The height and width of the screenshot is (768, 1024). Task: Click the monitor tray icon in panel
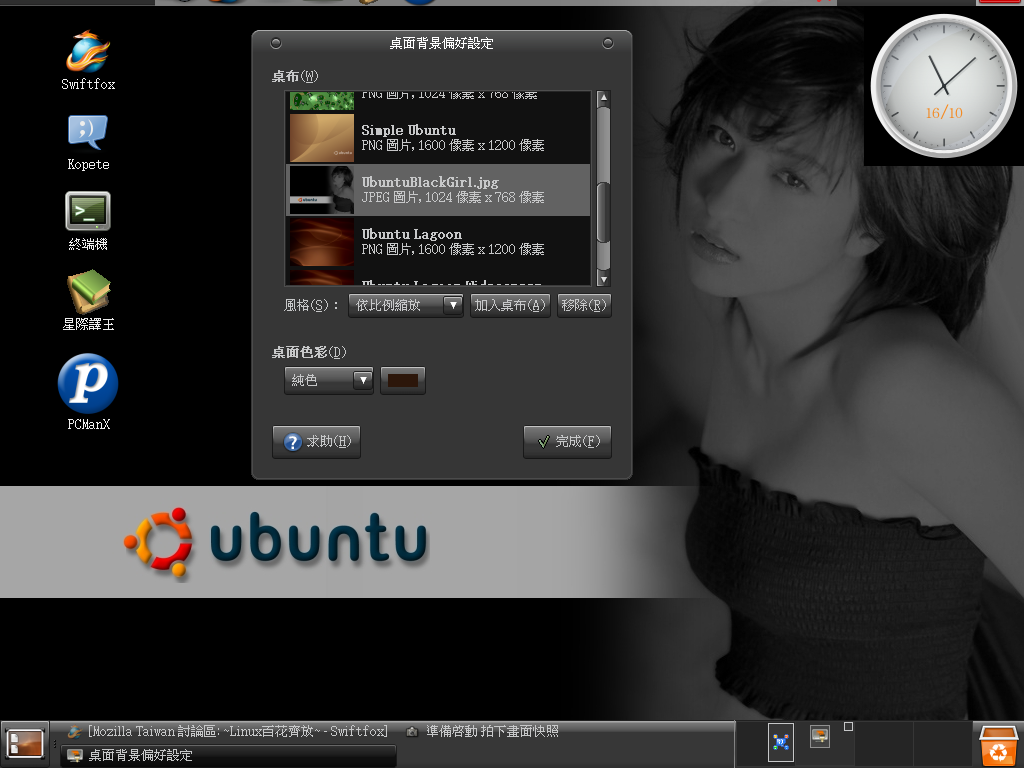click(820, 737)
